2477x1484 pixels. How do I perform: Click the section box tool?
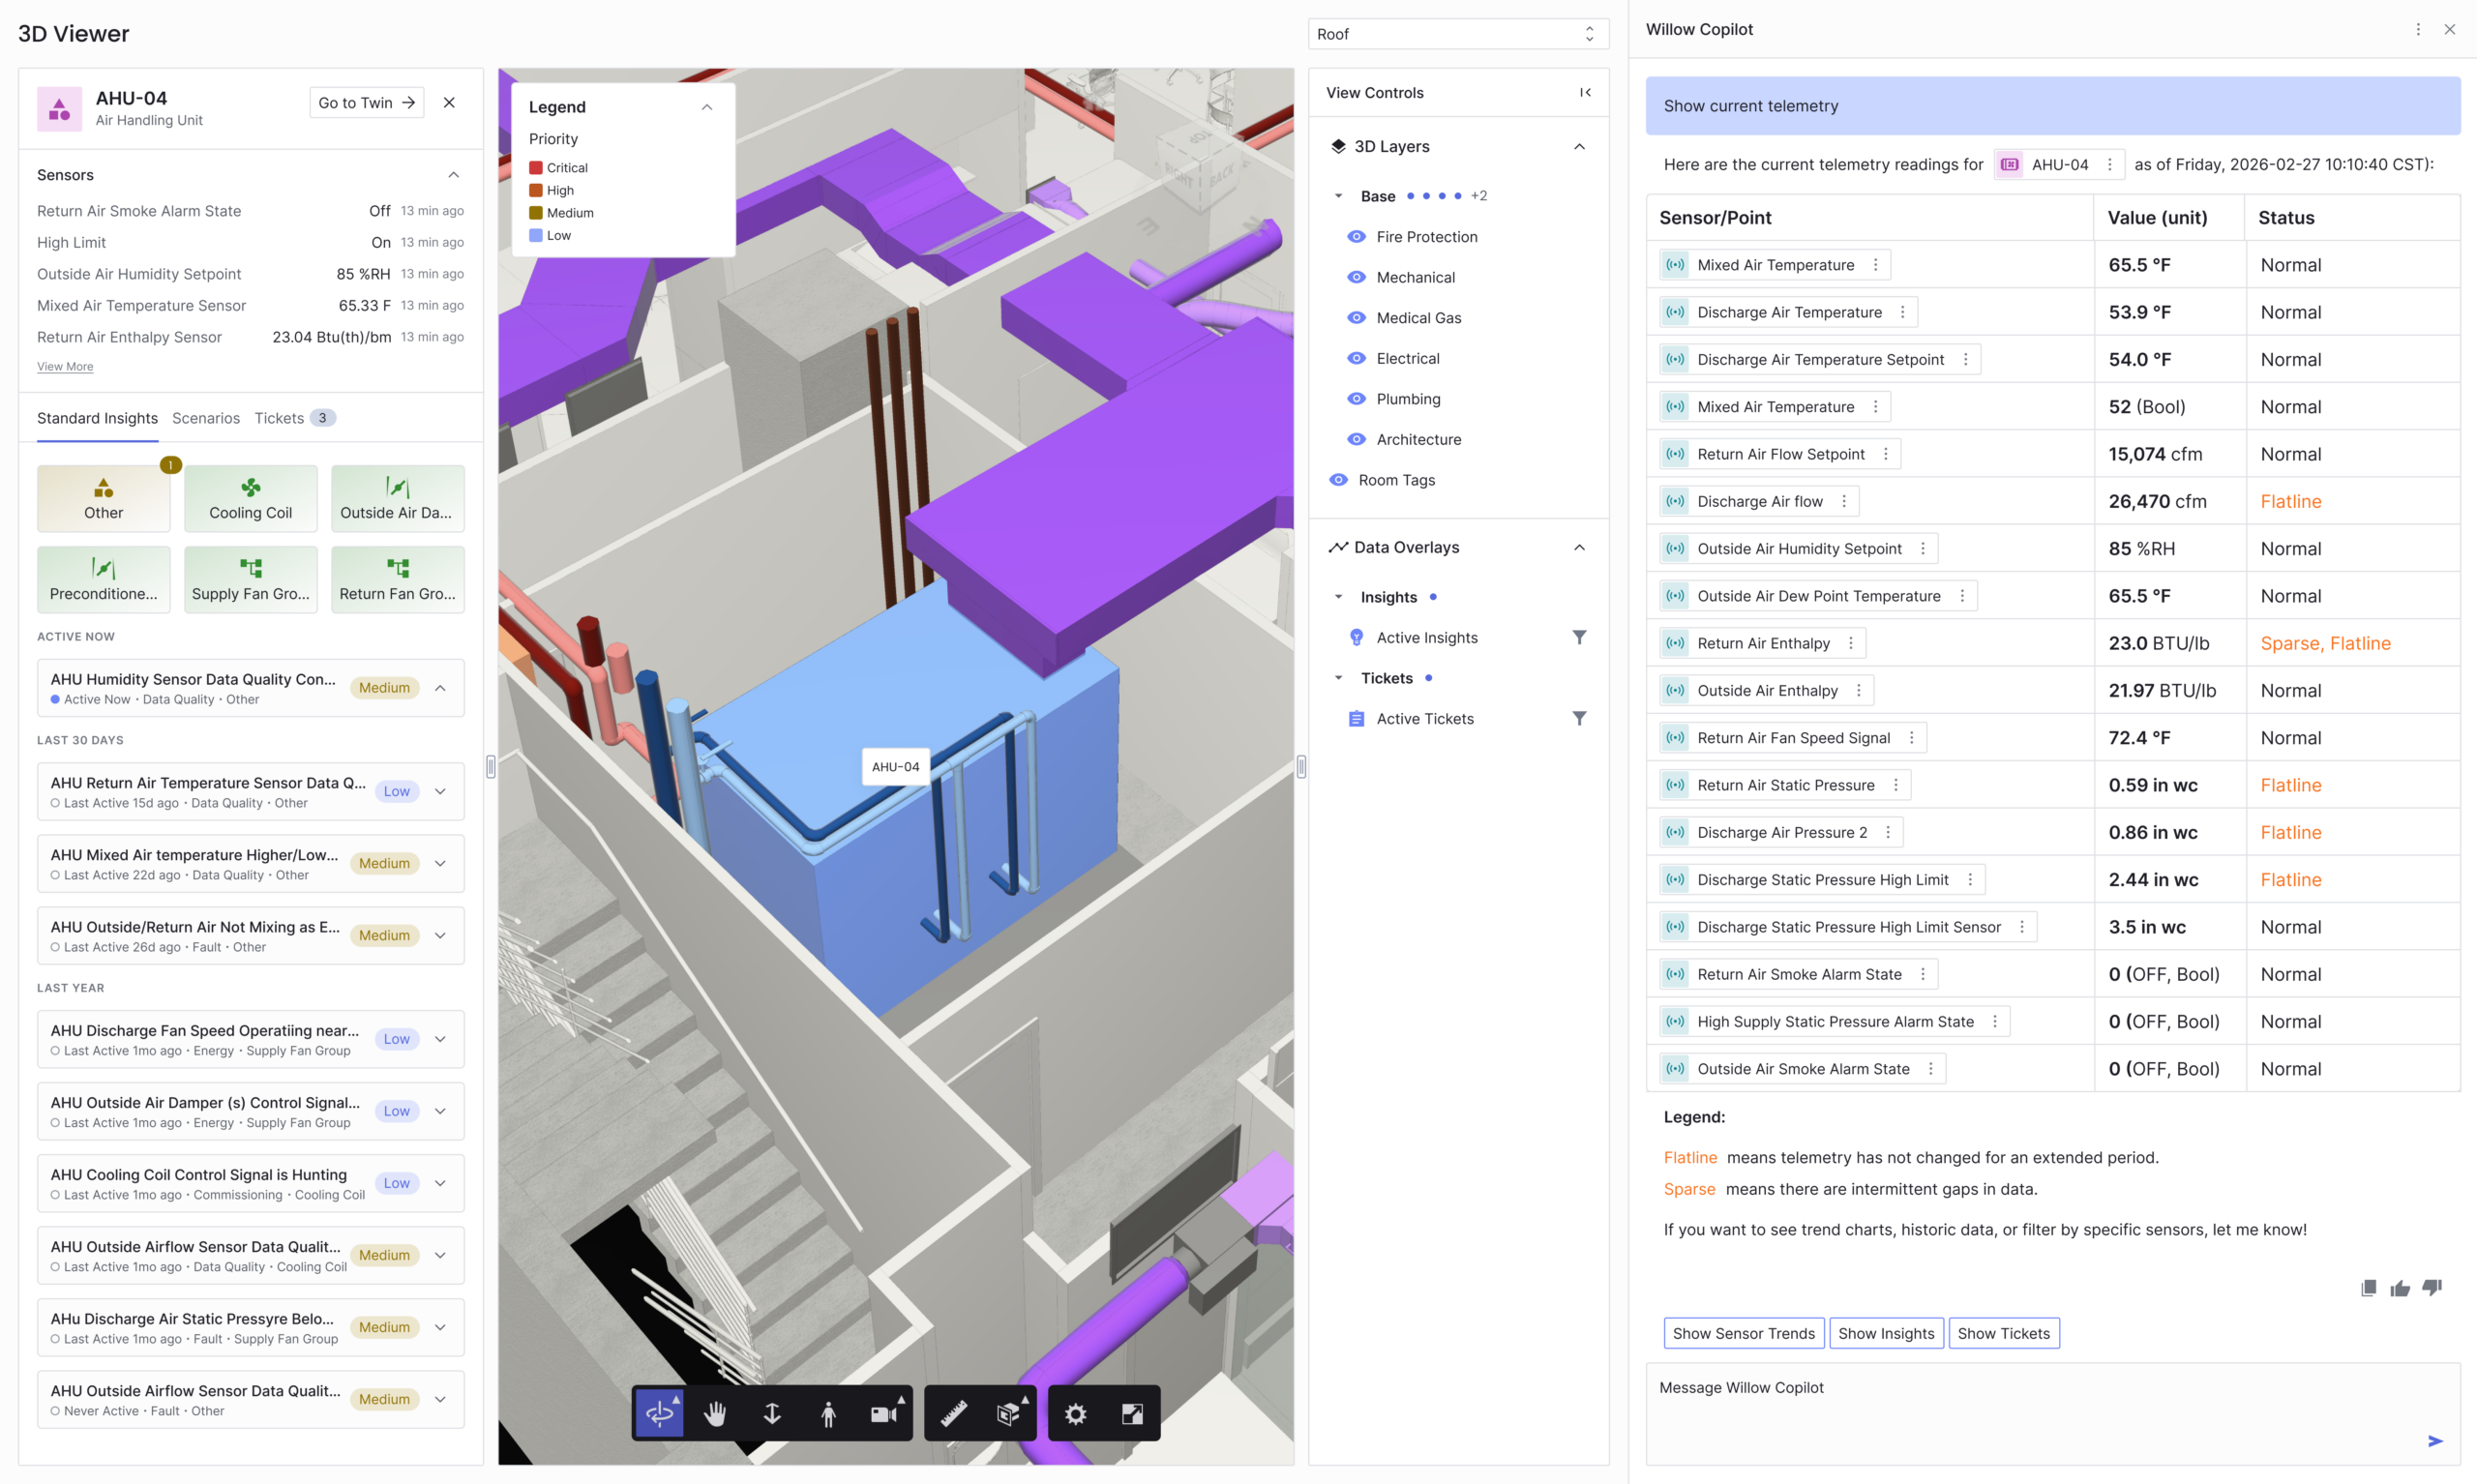(1009, 1413)
